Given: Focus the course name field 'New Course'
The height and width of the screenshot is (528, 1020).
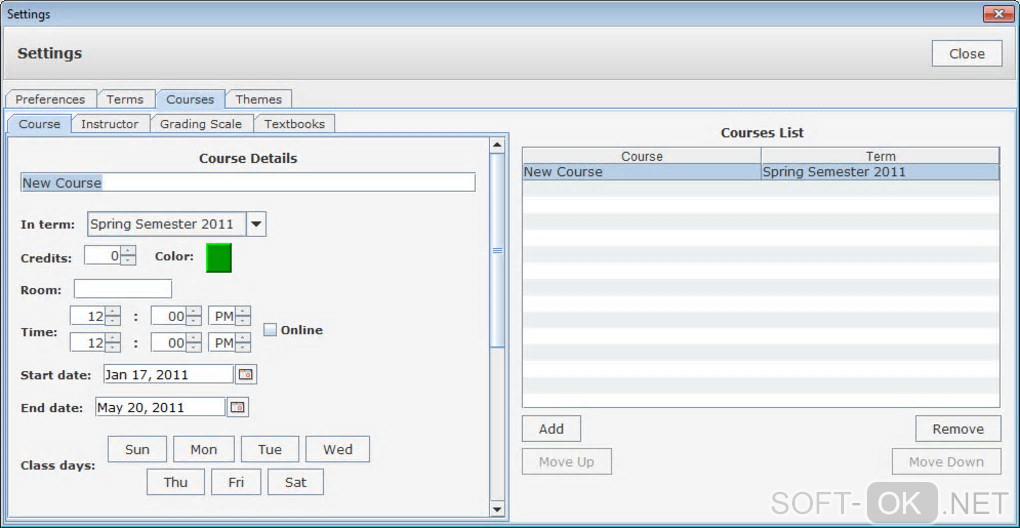Looking at the screenshot, I should [248, 183].
